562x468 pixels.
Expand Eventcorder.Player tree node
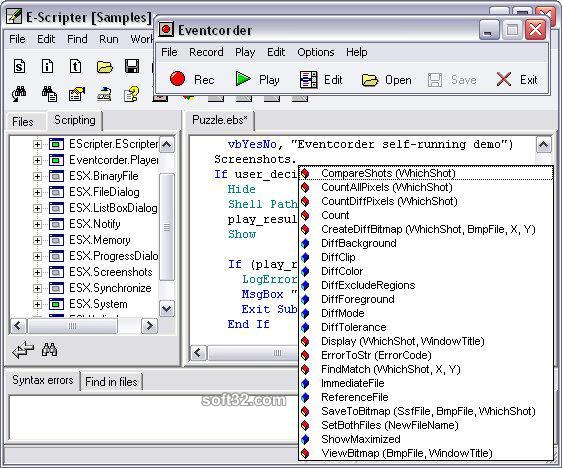pos(37,160)
